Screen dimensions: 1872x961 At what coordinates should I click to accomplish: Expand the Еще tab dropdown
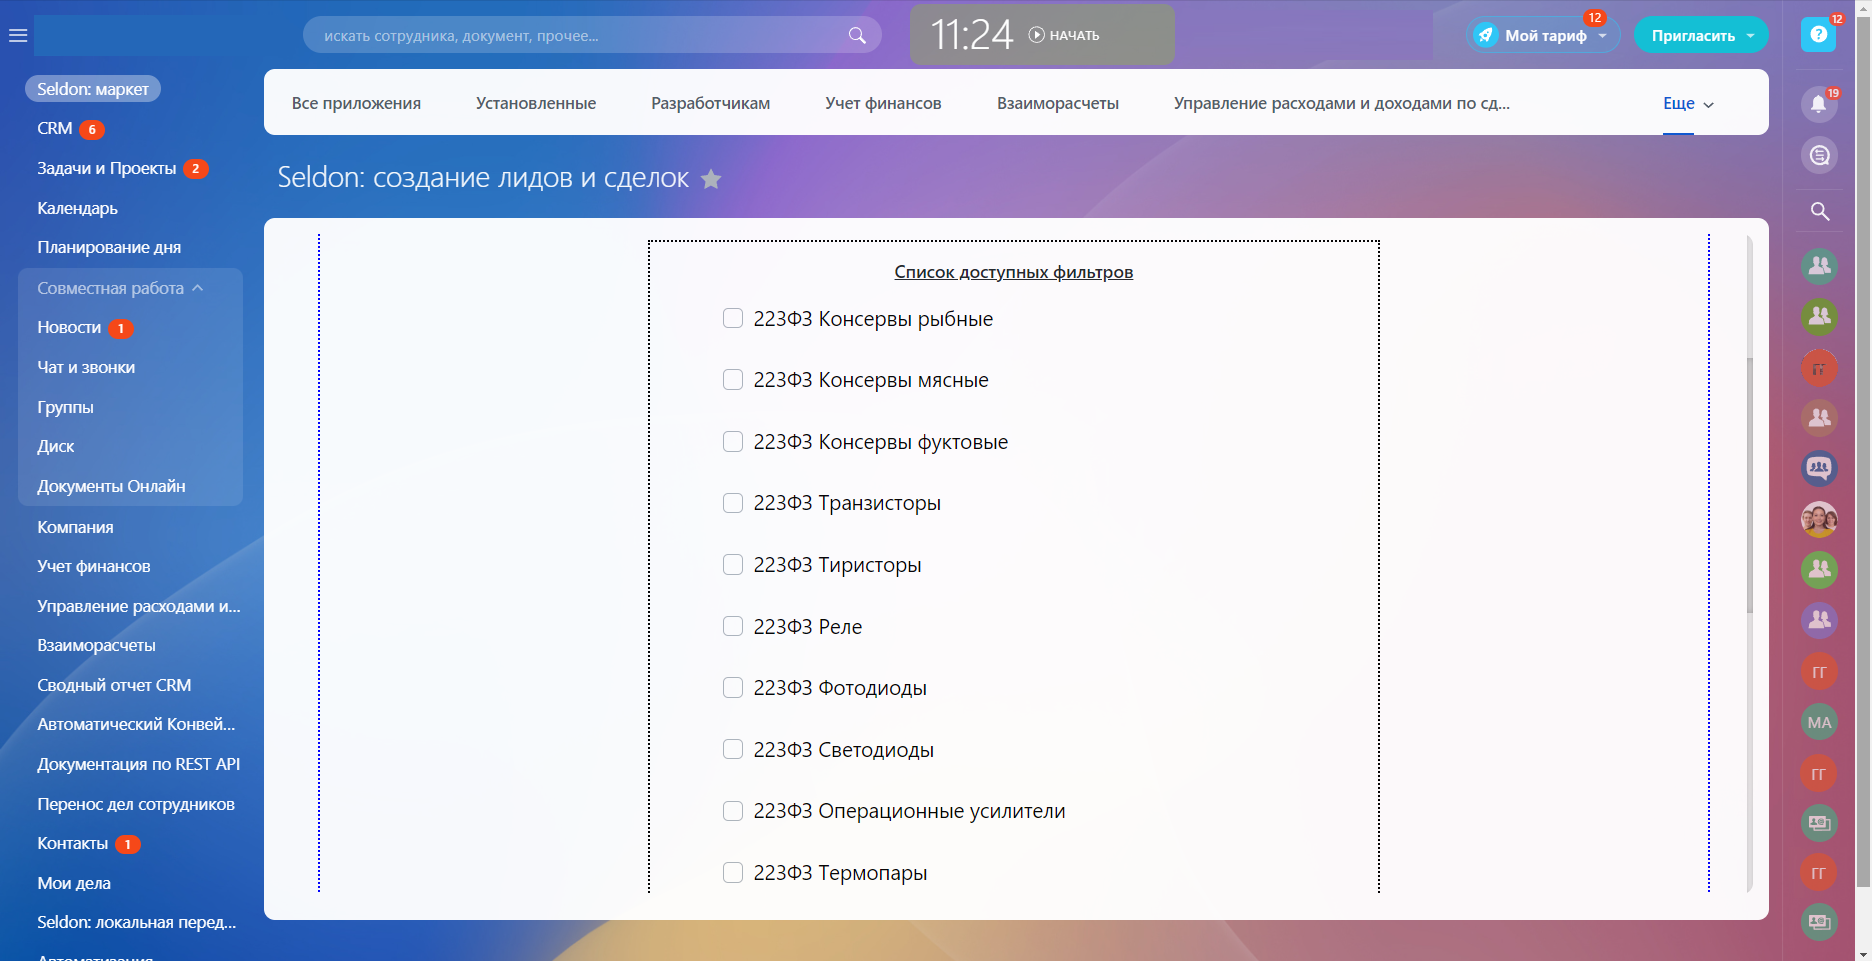(1688, 103)
